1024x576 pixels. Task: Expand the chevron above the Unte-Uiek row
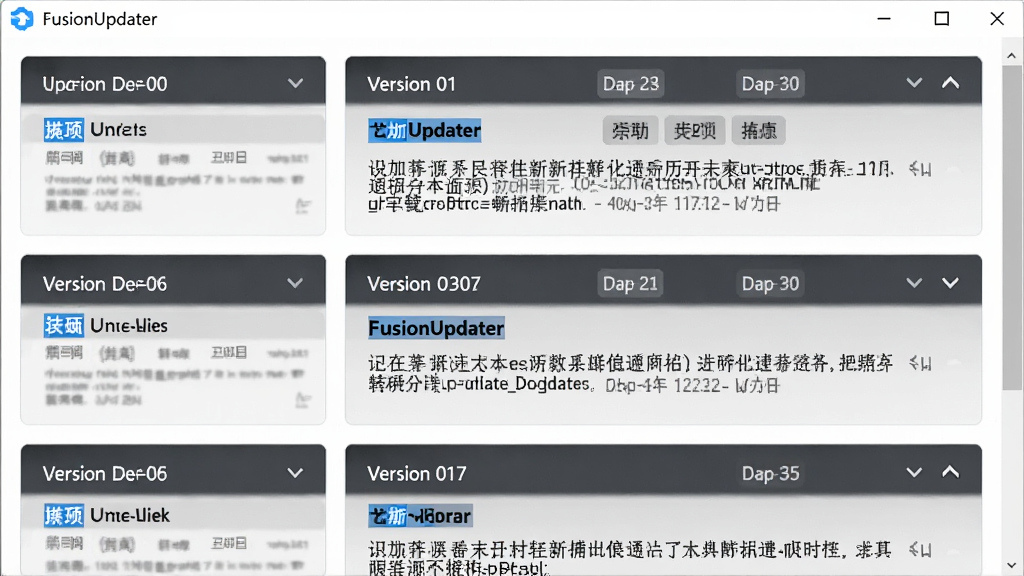295,473
